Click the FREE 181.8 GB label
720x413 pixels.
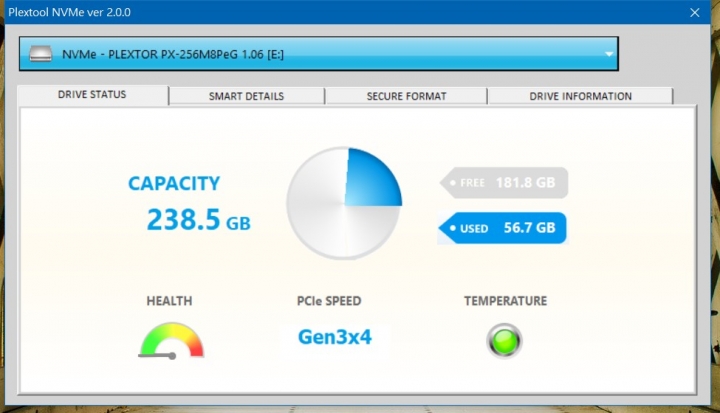point(504,183)
